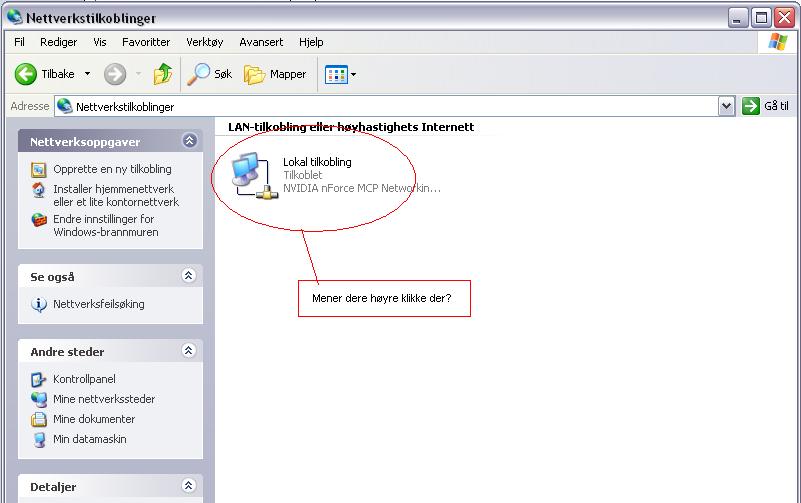The width and height of the screenshot is (801, 503).
Task: Click the Mine dokumenter folder icon
Action: tap(39, 419)
